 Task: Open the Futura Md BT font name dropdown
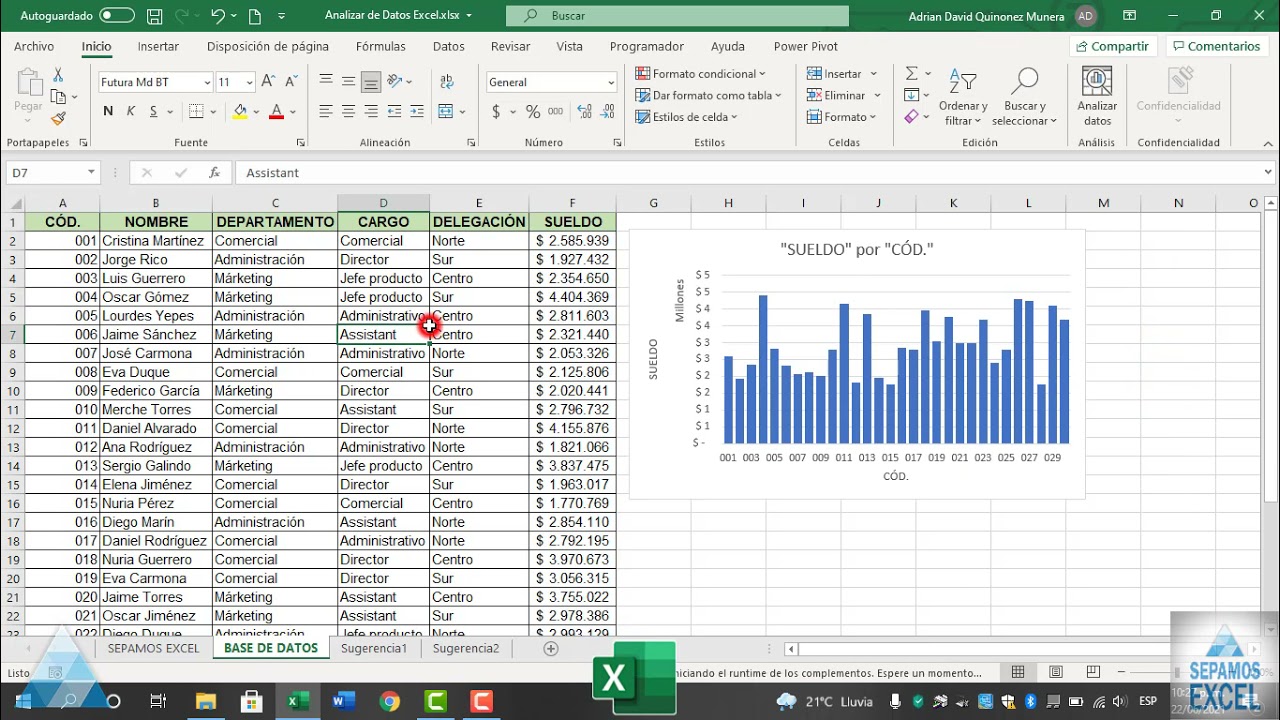click(x=207, y=83)
